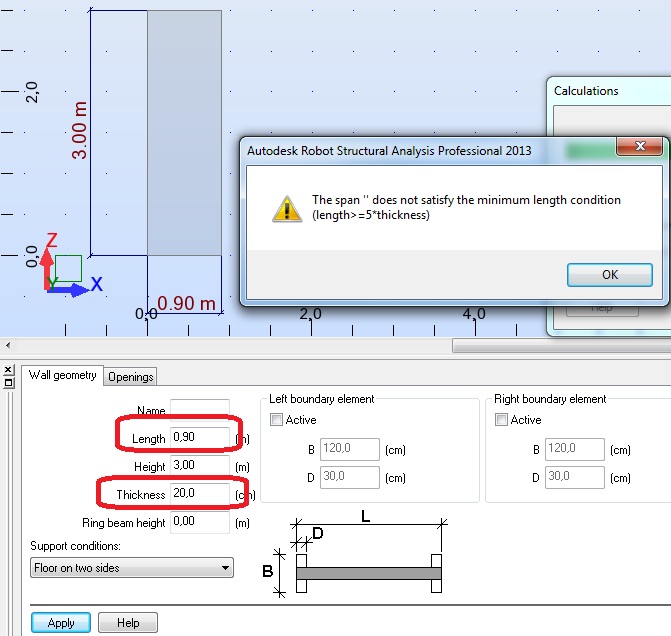
Task: Click the 3.00 m dimension label
Action: click(80, 131)
